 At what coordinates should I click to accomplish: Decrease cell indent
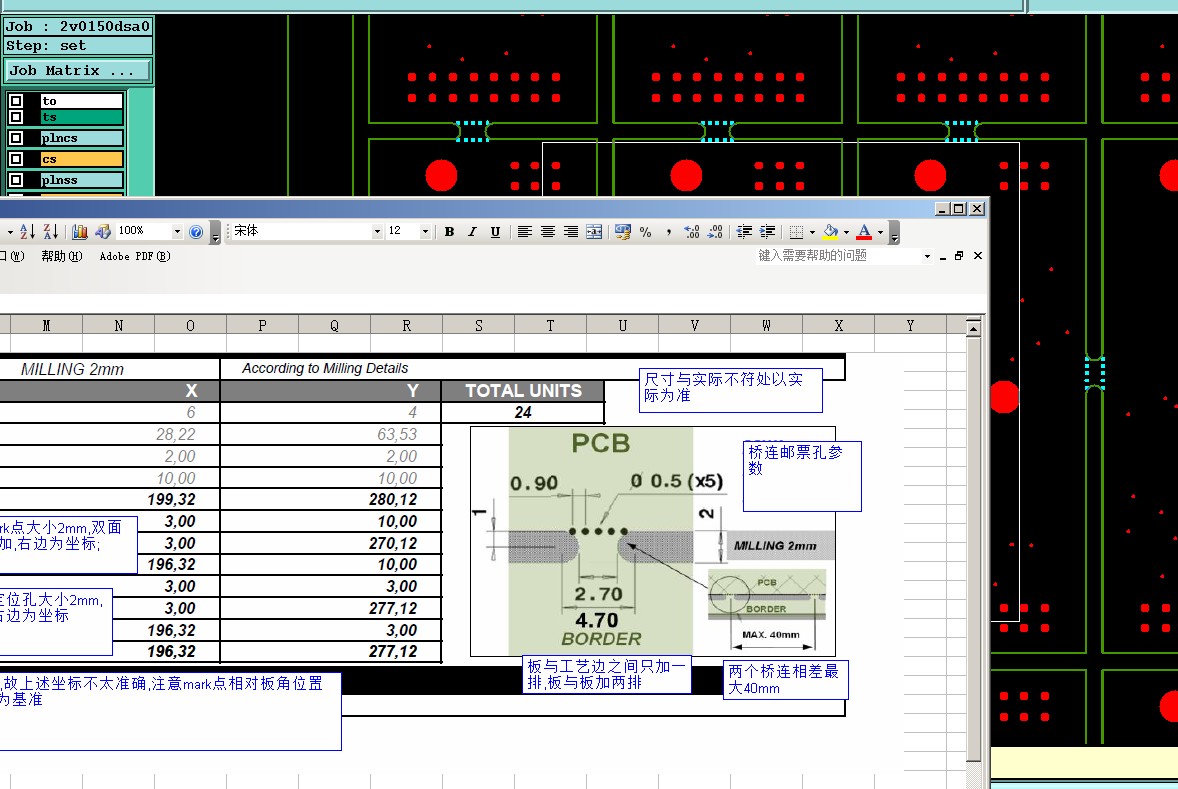pos(744,231)
